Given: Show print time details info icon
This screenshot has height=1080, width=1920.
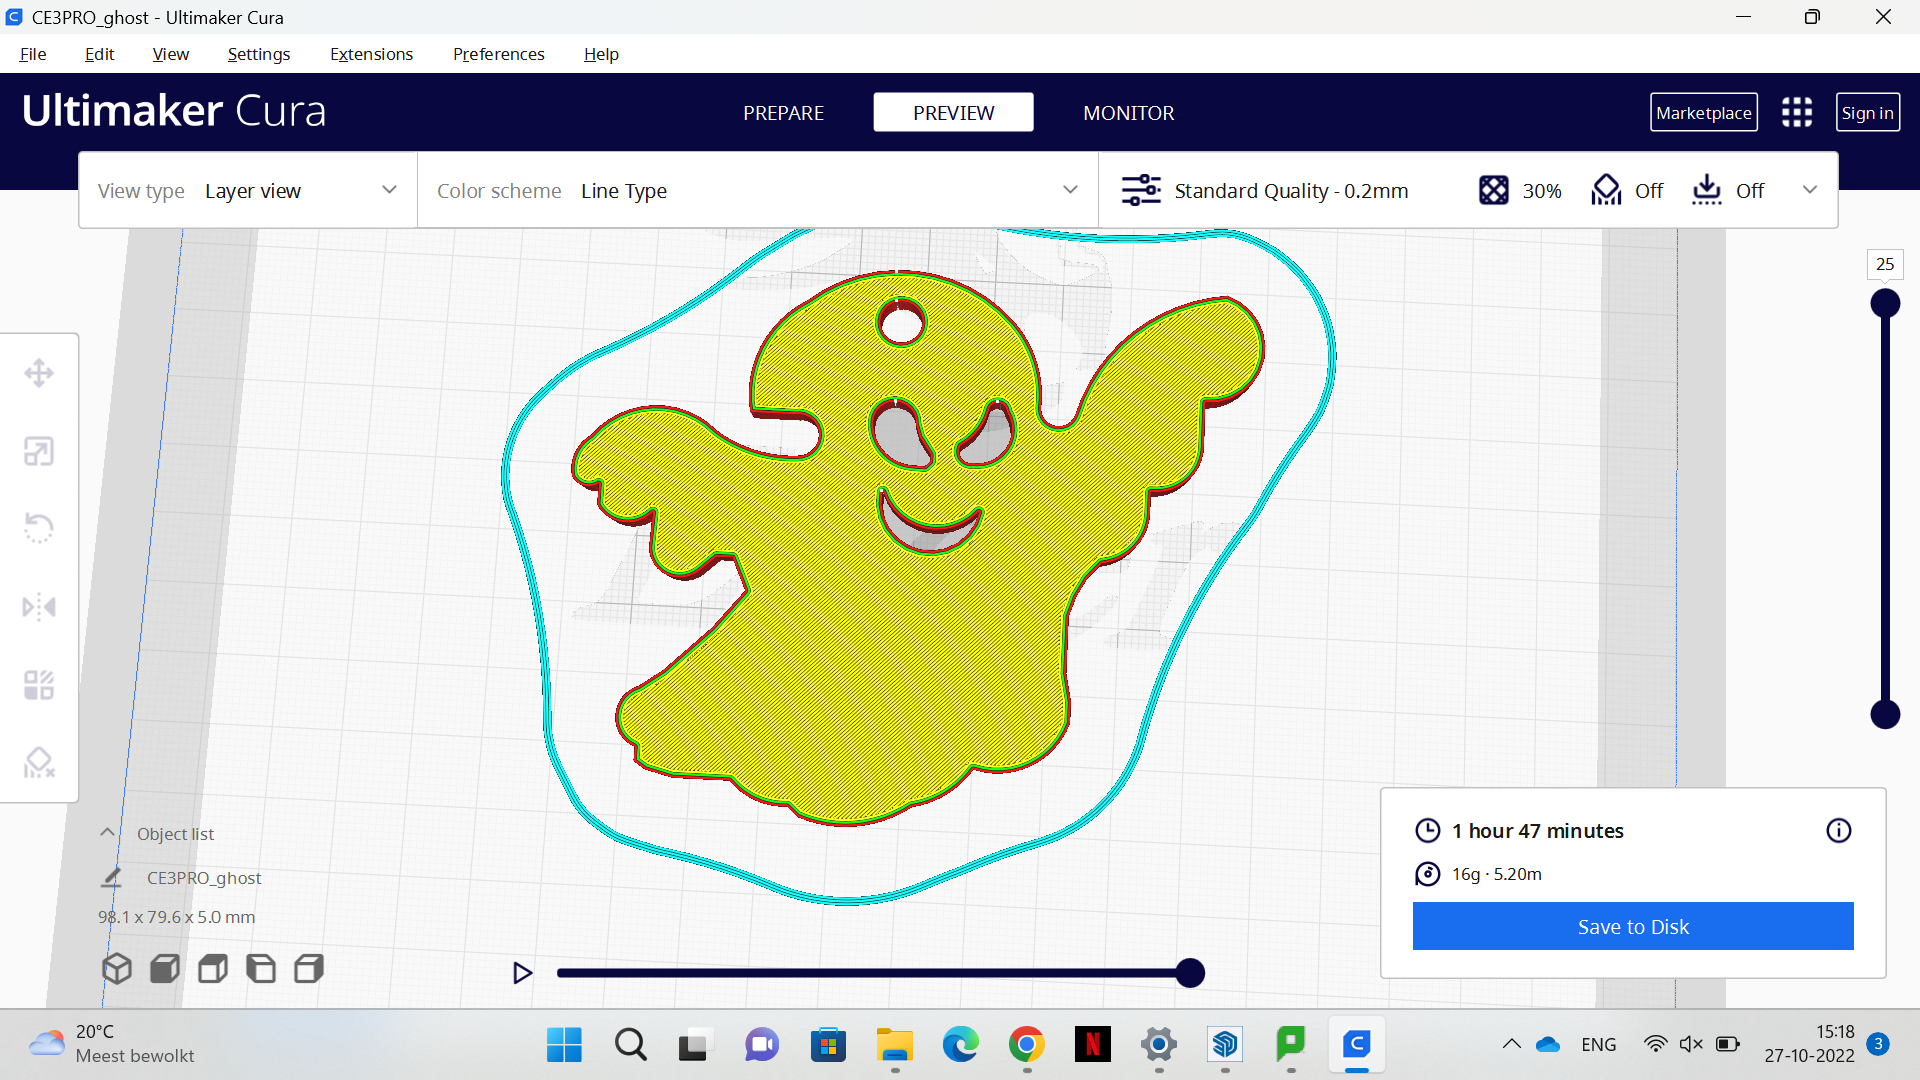Looking at the screenshot, I should [x=1839, y=830].
